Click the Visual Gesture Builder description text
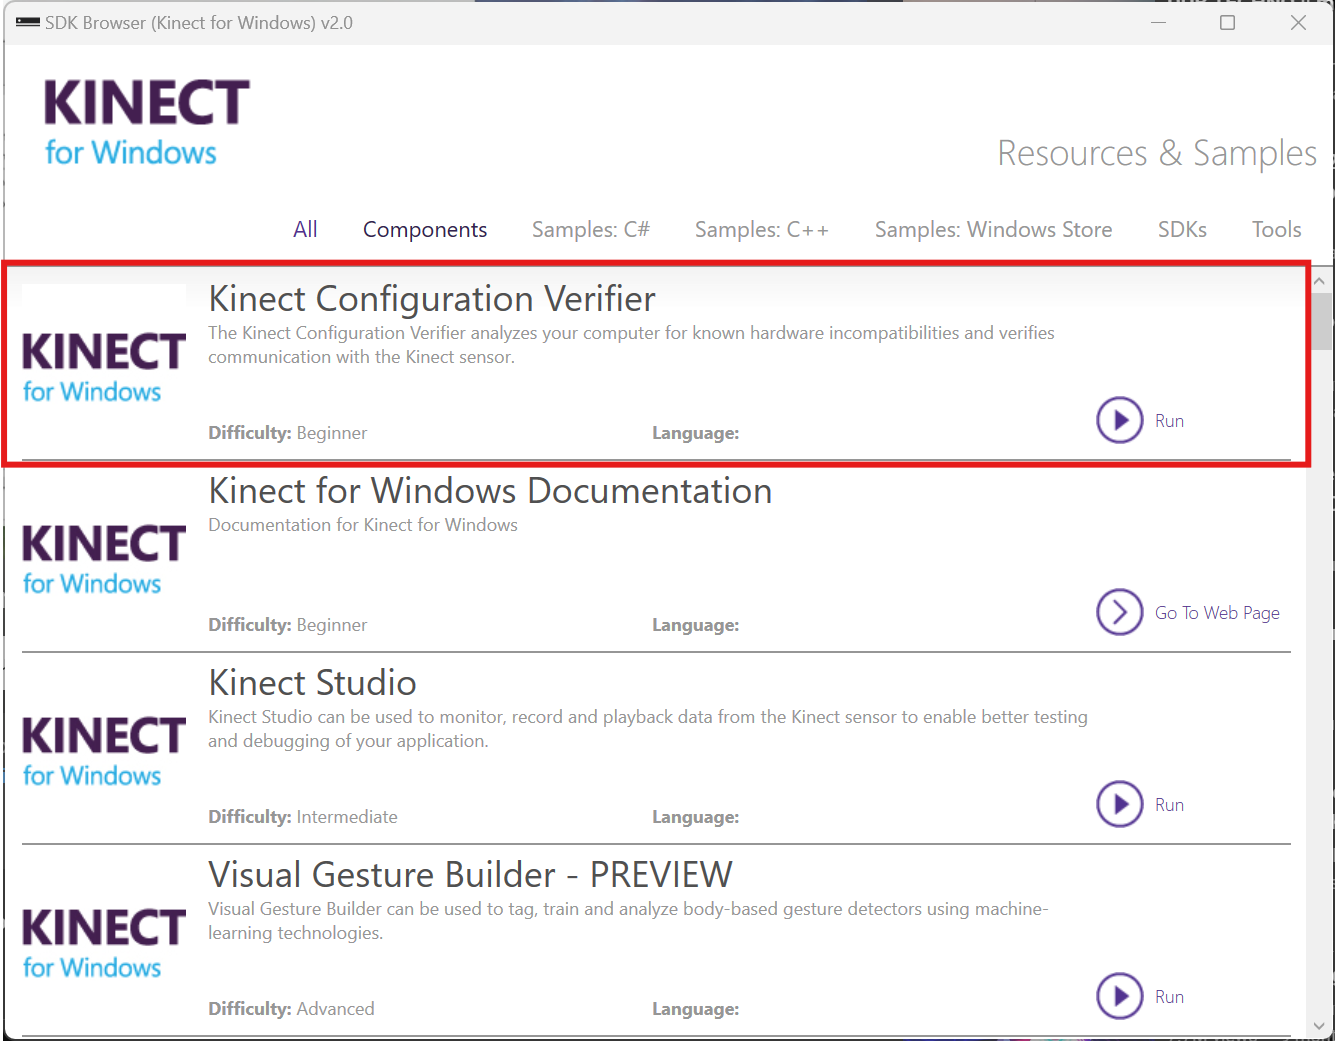The height and width of the screenshot is (1041, 1335). coord(628,921)
